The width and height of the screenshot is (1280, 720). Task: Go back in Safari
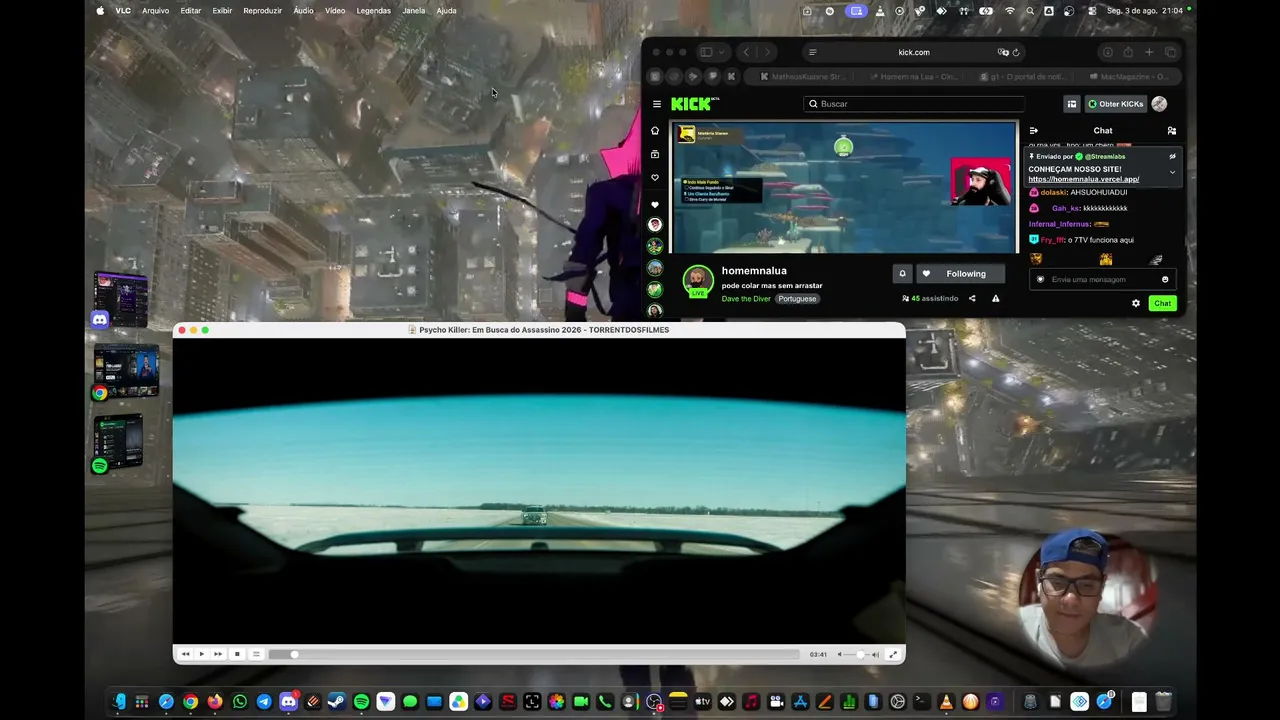[746, 52]
